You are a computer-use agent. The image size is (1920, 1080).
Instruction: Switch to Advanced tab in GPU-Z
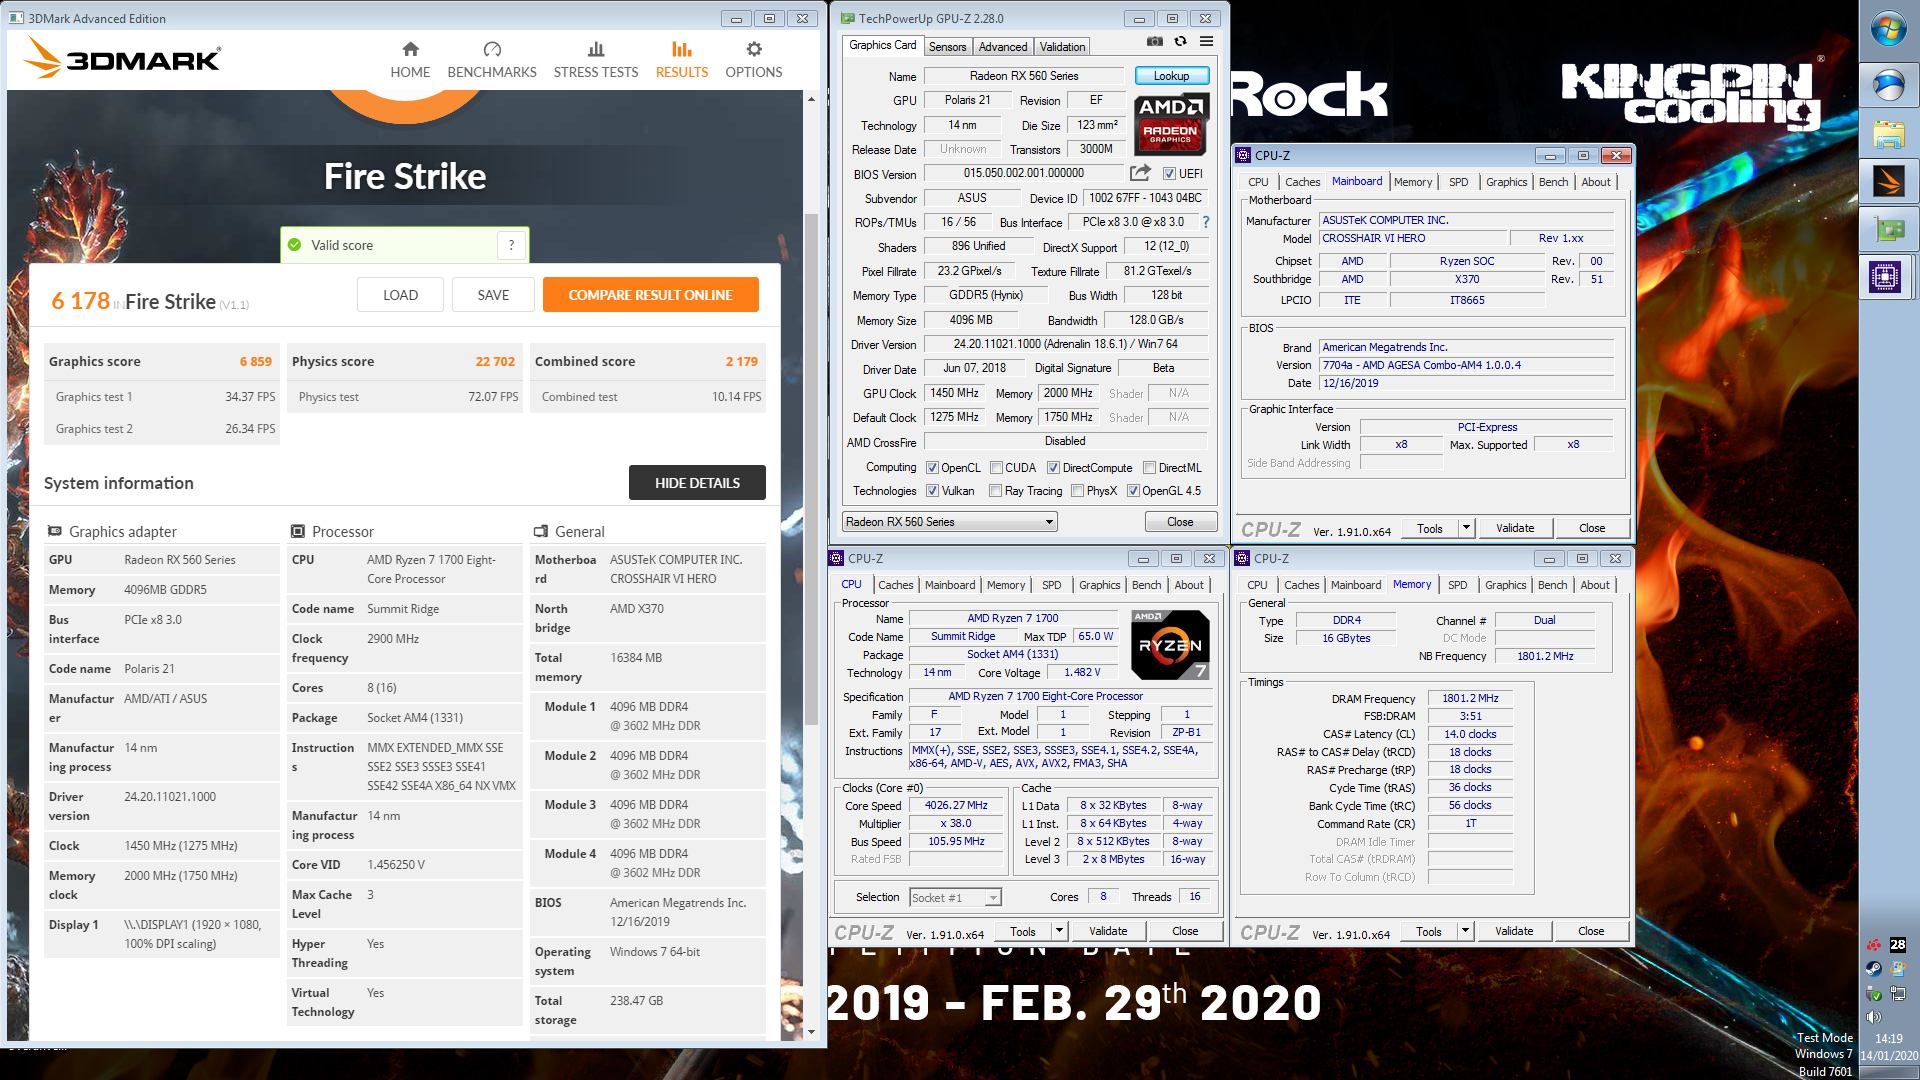point(1003,47)
